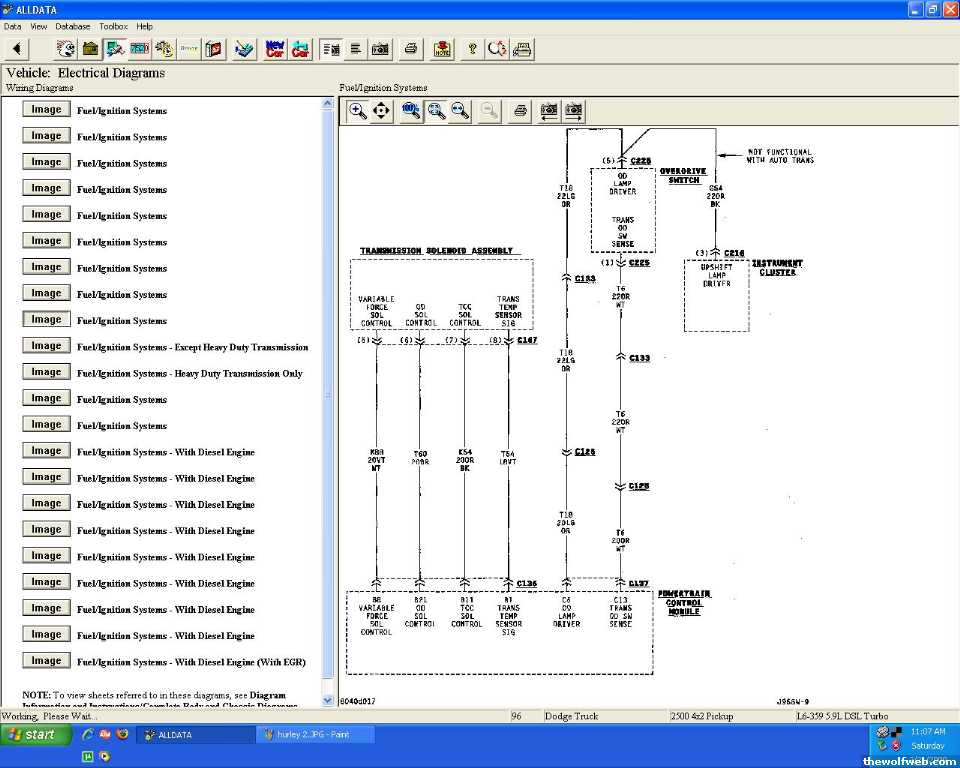Open the clock-and-parts toolbar icon
960x768 pixels.
click(x=164, y=48)
